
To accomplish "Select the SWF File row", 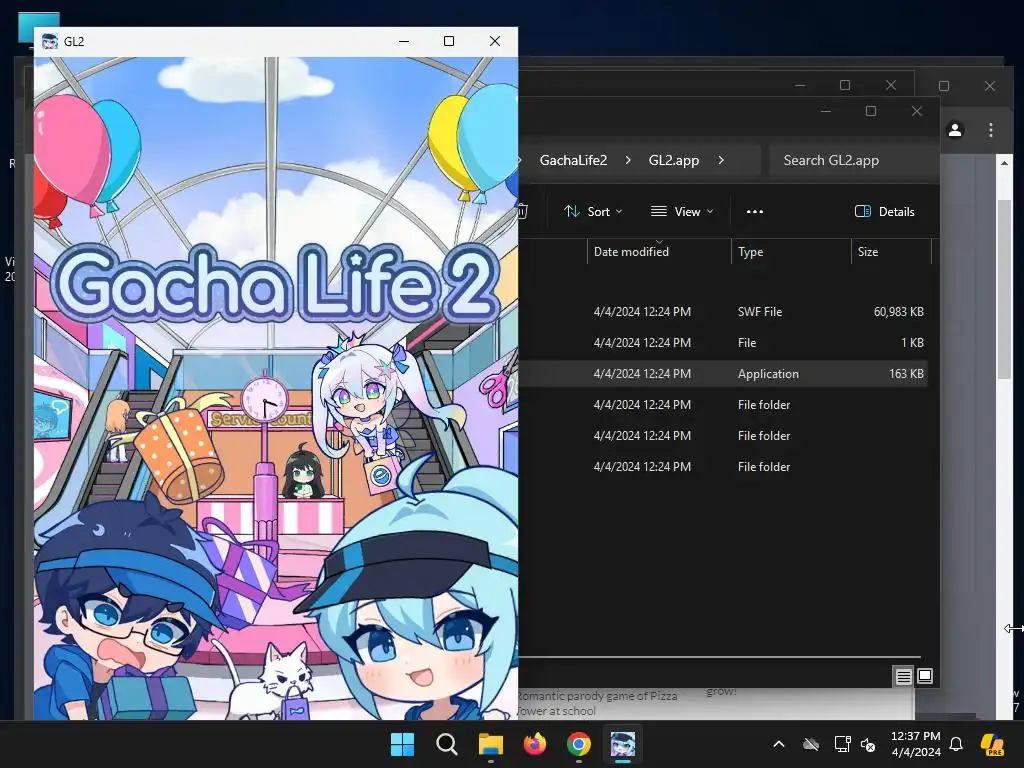I will (x=724, y=312).
